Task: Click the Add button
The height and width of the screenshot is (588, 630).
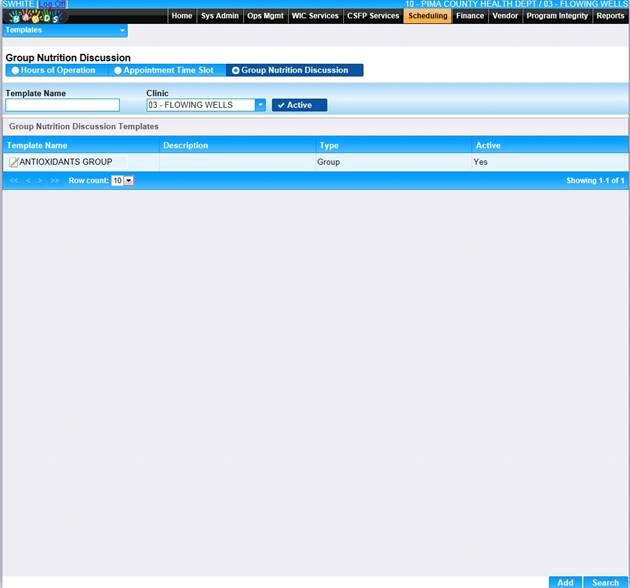Action: [565, 582]
